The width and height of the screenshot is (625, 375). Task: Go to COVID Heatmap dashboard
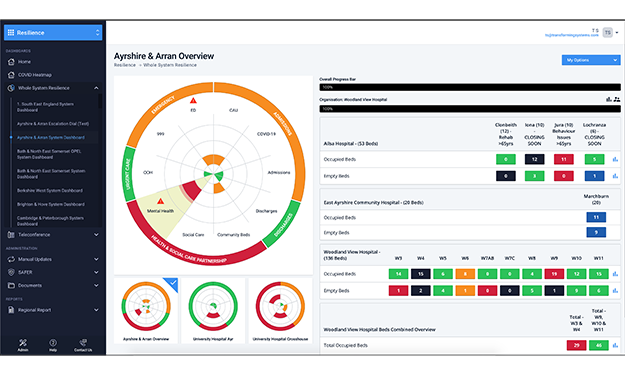[x=35, y=75]
